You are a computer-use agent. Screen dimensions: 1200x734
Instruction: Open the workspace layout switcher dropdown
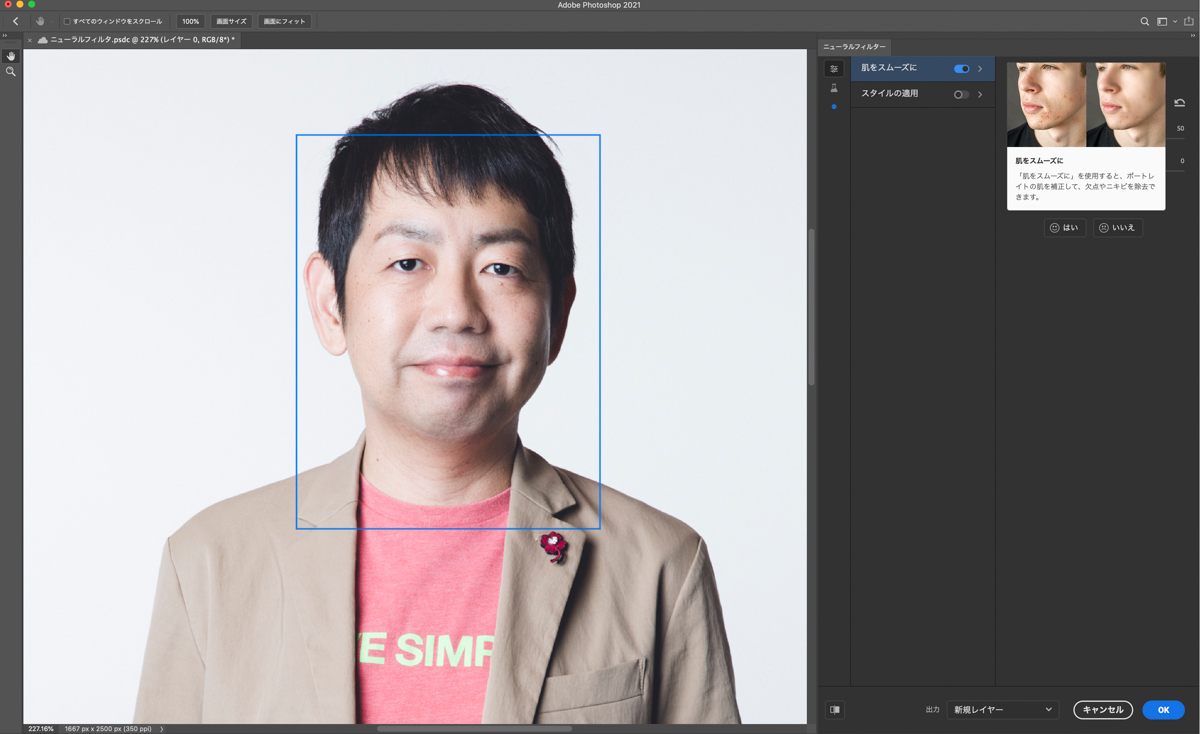tap(1165, 21)
